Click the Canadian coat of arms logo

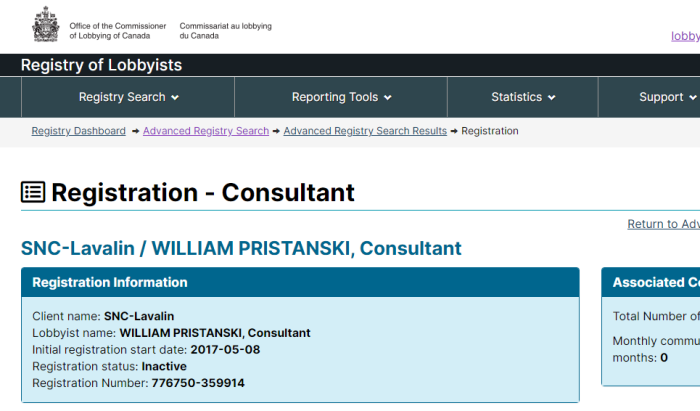46,25
